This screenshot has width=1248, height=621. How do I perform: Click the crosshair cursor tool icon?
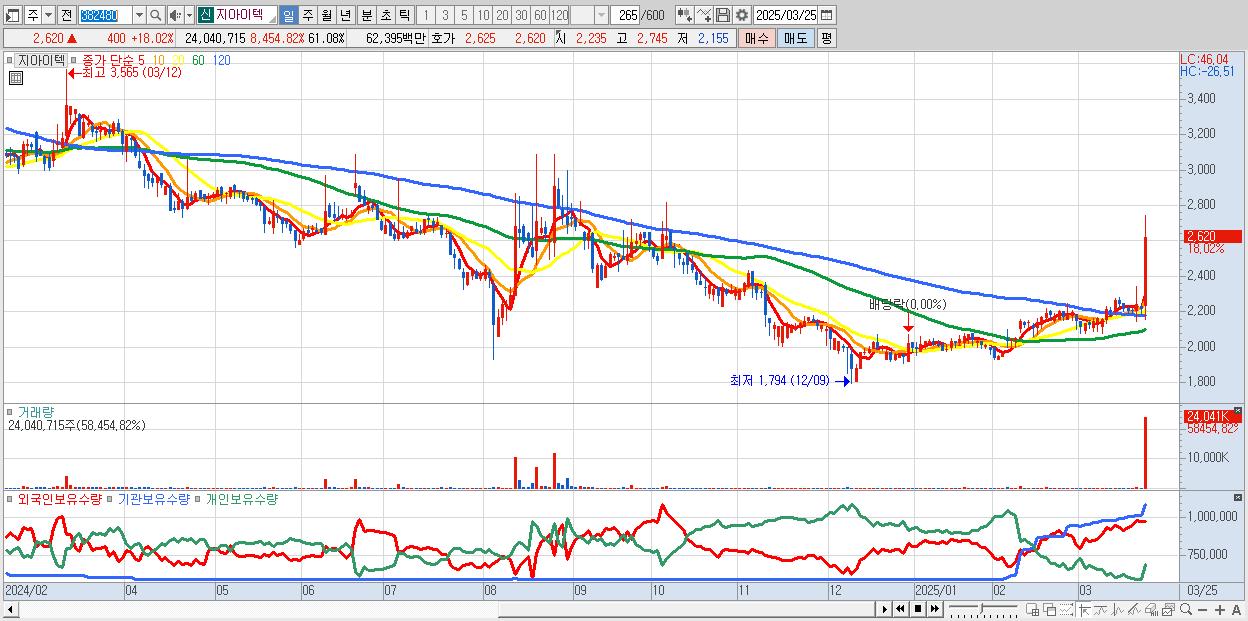[1084, 609]
